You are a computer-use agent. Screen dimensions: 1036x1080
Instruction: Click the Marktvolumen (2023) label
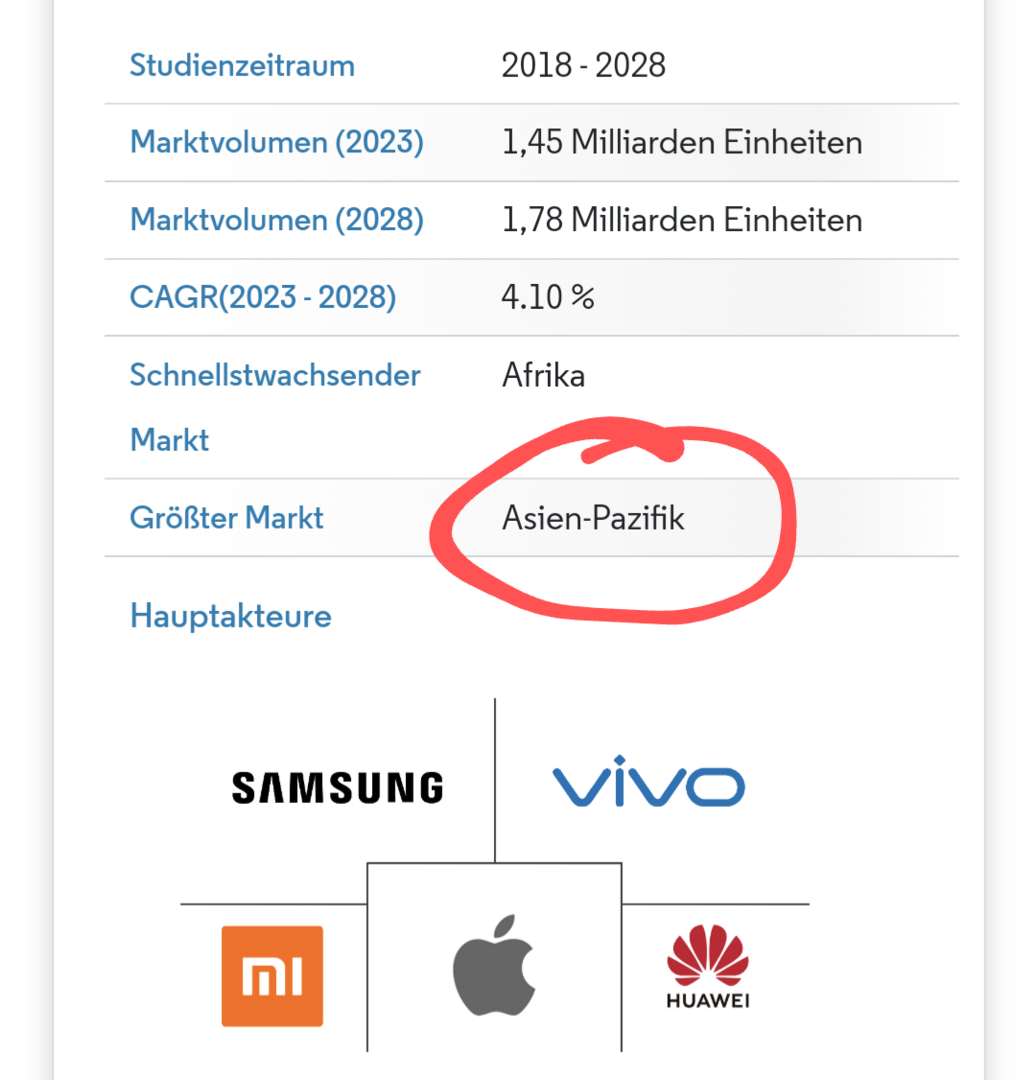pos(277,142)
